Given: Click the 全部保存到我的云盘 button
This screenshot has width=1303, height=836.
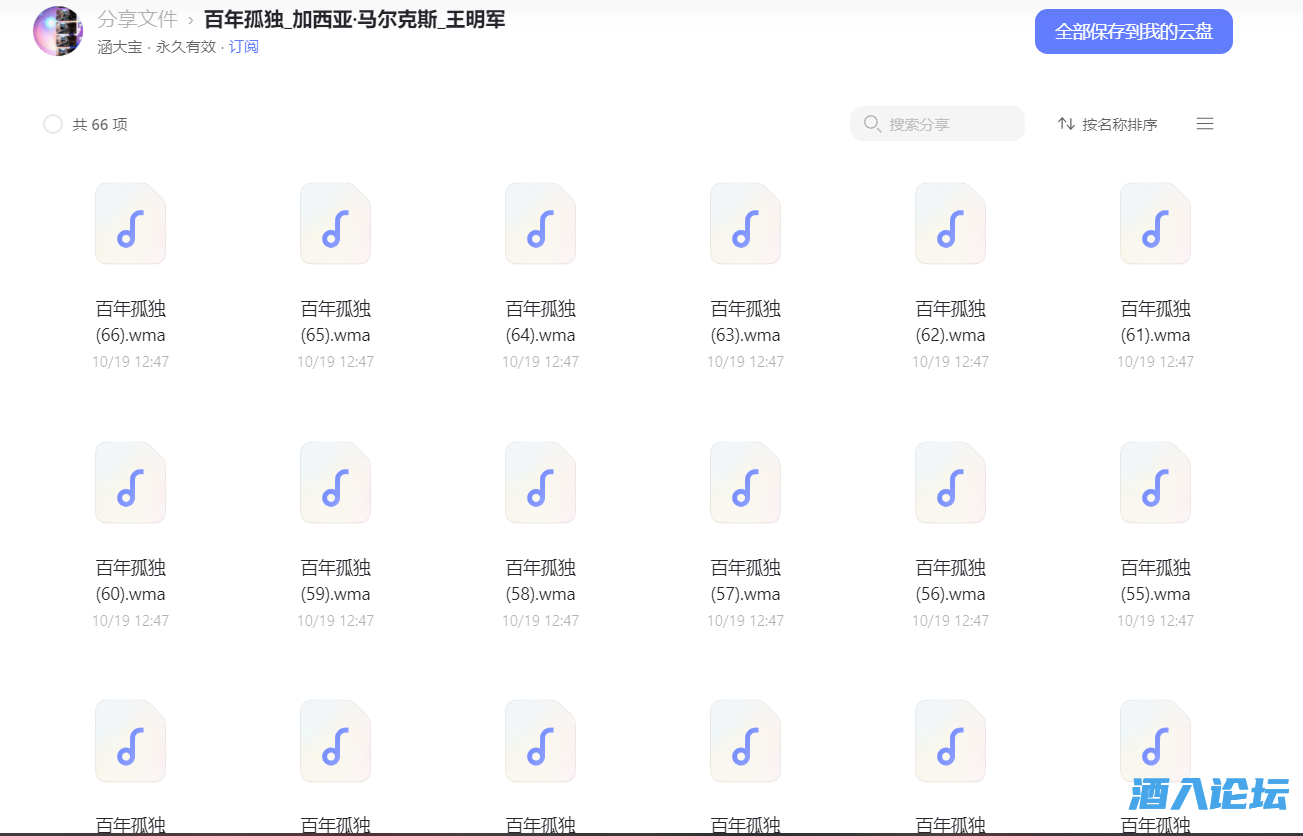Looking at the screenshot, I should 1133,31.
